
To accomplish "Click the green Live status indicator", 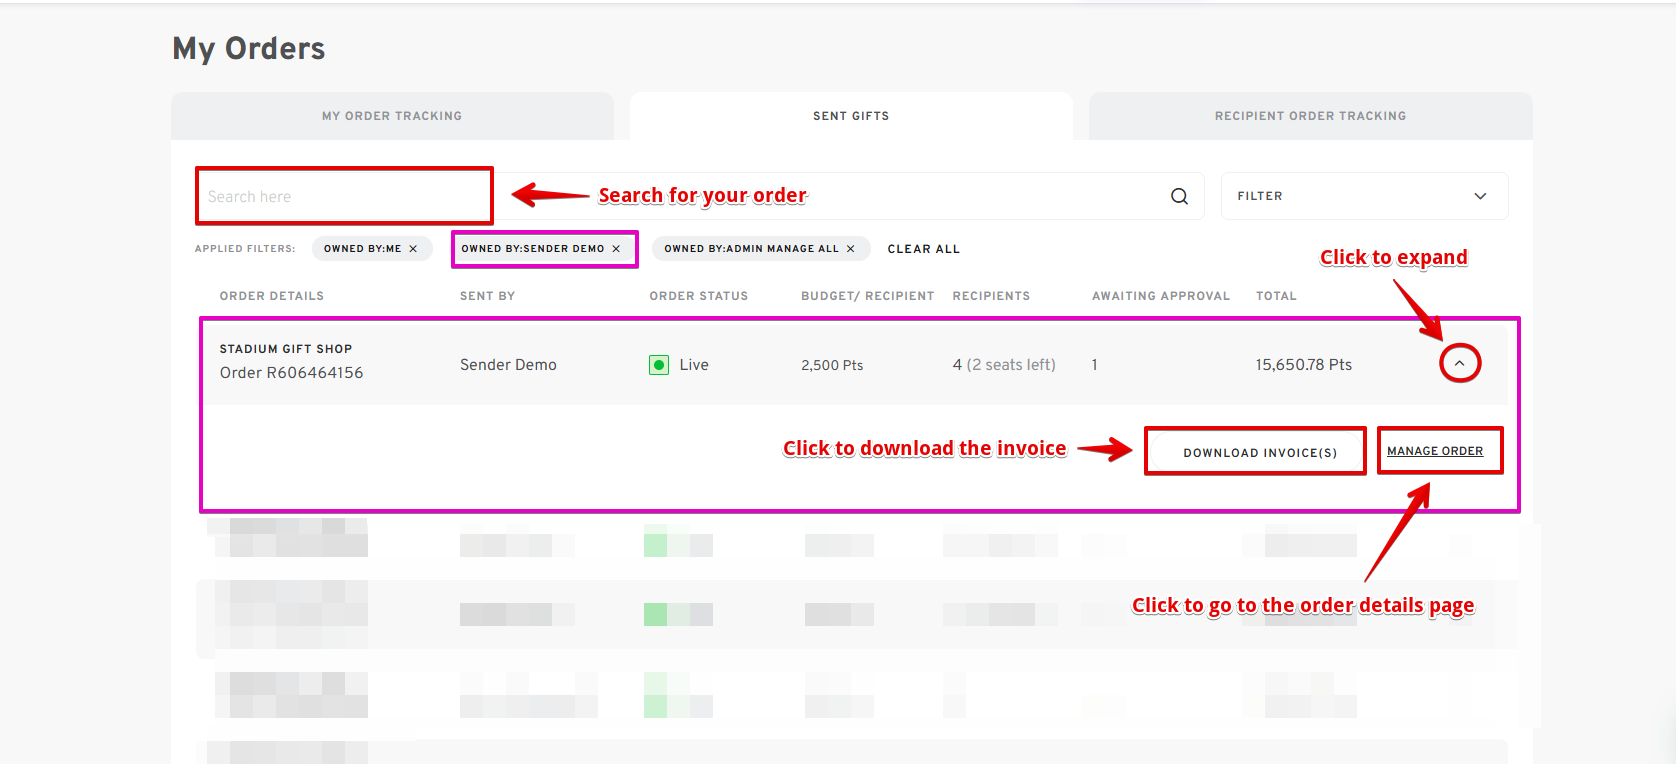I will [x=659, y=365].
